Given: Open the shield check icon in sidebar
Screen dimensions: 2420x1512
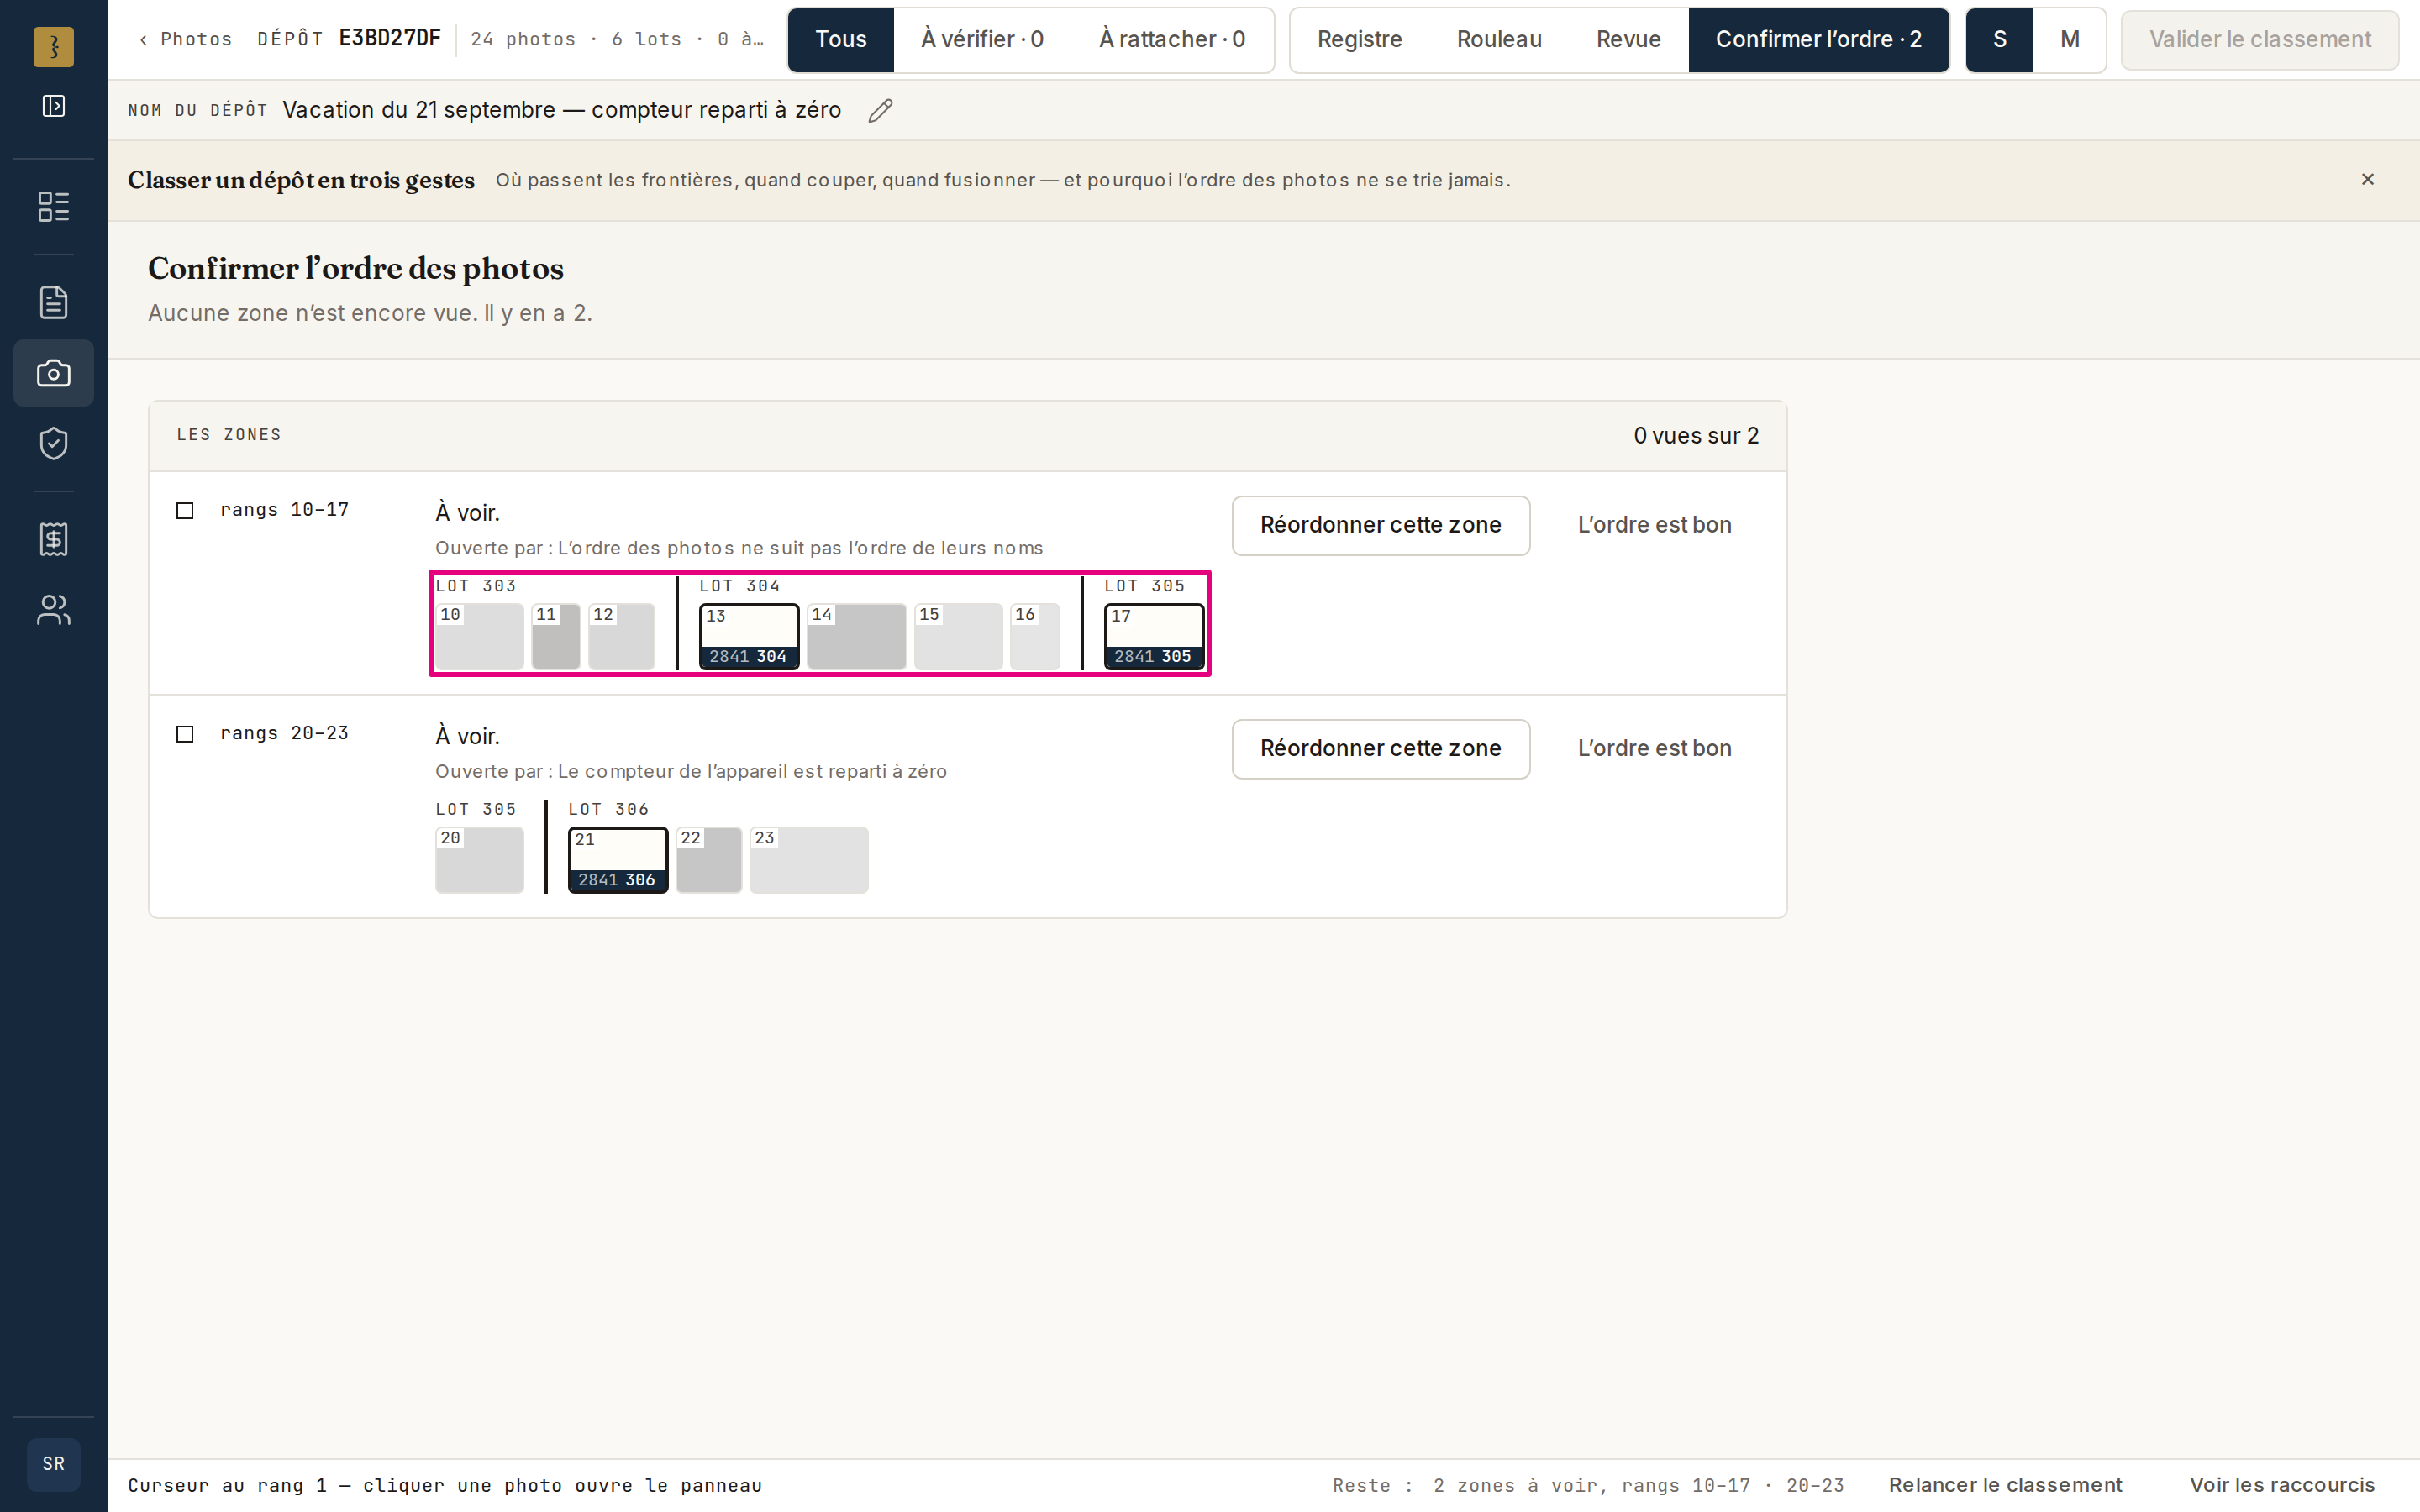Looking at the screenshot, I should point(54,444).
